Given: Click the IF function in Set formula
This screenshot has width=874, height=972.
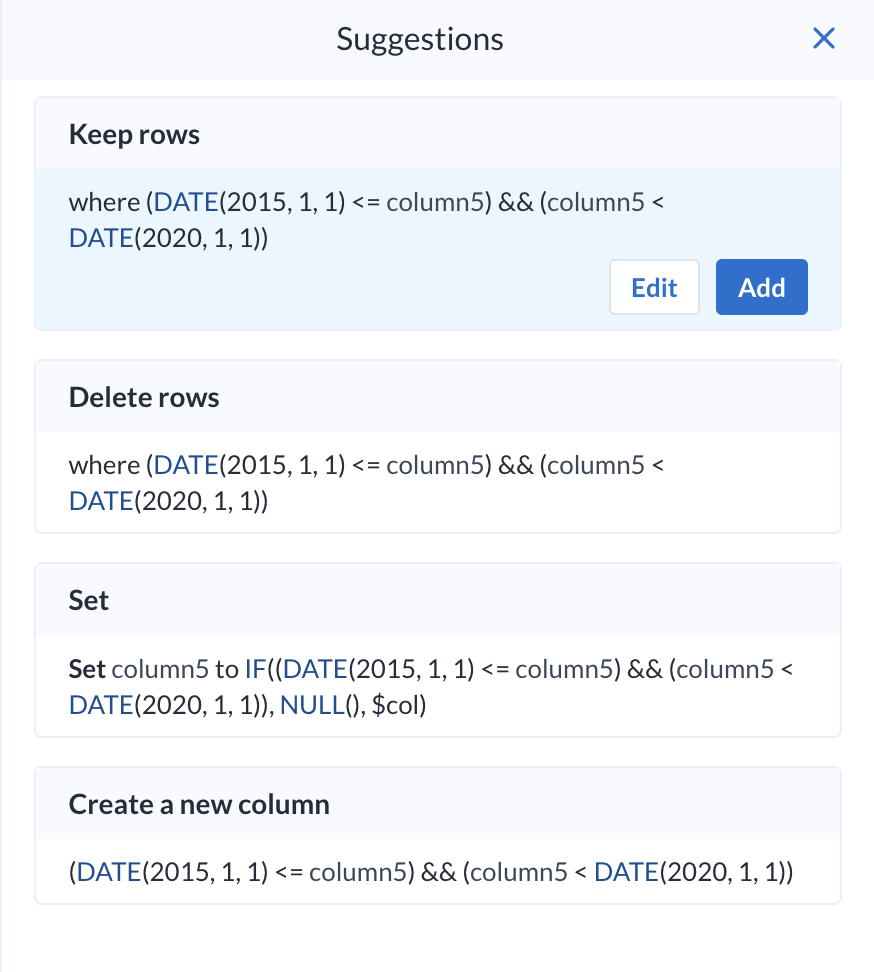Looking at the screenshot, I should point(255,668).
